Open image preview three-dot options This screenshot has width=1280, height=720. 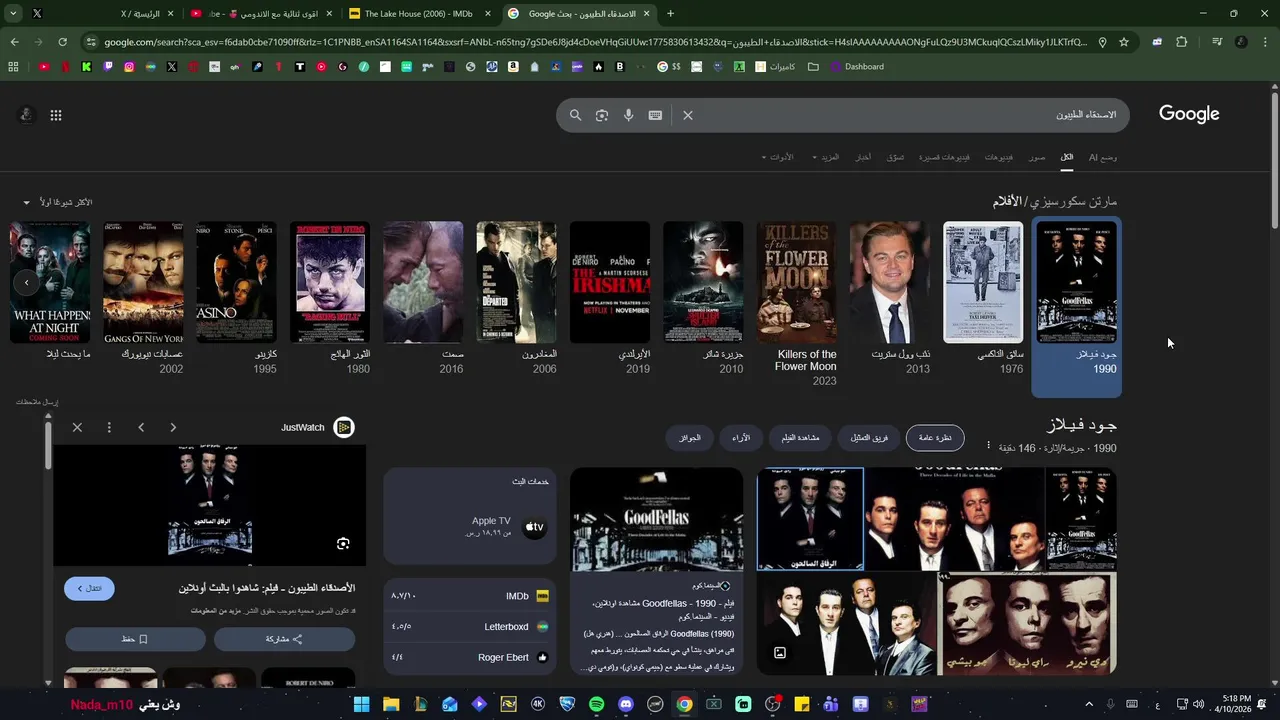109,427
